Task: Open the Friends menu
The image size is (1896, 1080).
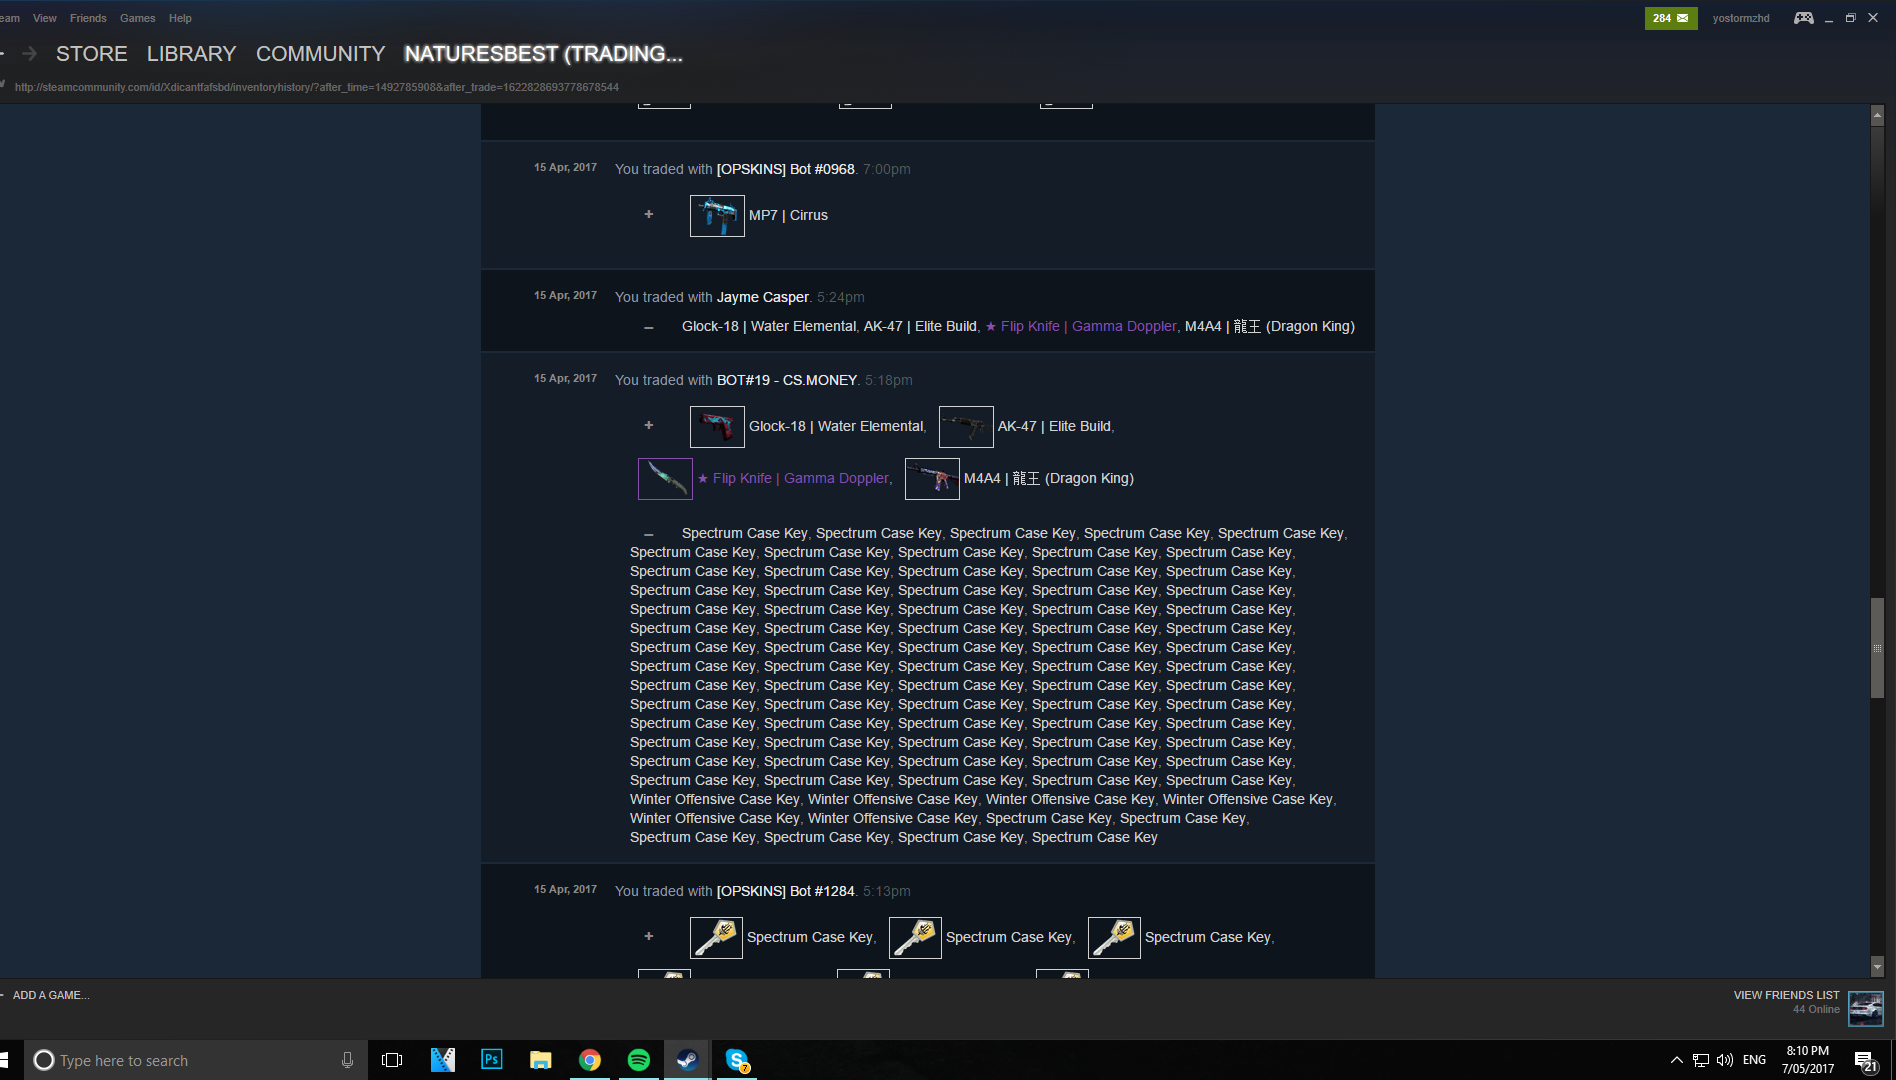Action: 88,18
